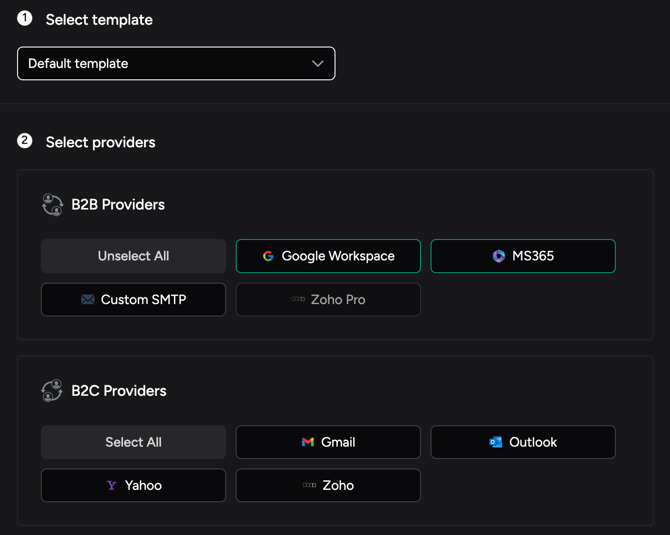Click the step 1 number badge
This screenshot has height=535, width=670.
pos(25,18)
